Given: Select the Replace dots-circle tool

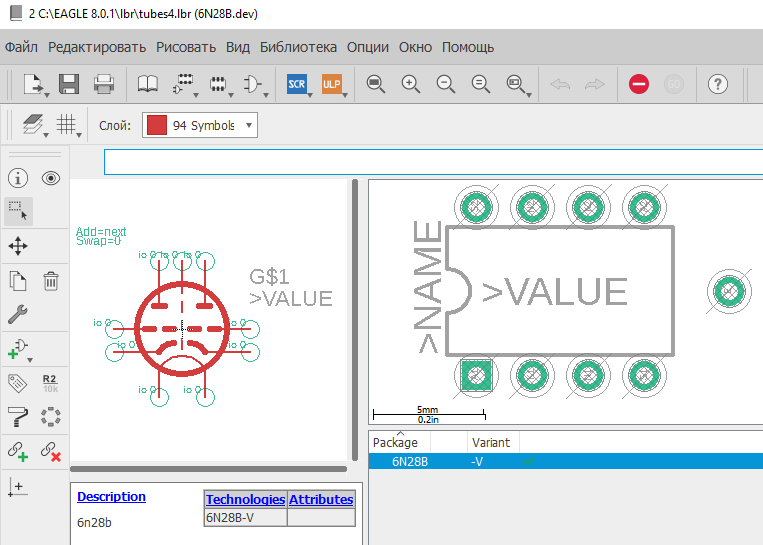Looking at the screenshot, I should pyautogui.click(x=51, y=417).
